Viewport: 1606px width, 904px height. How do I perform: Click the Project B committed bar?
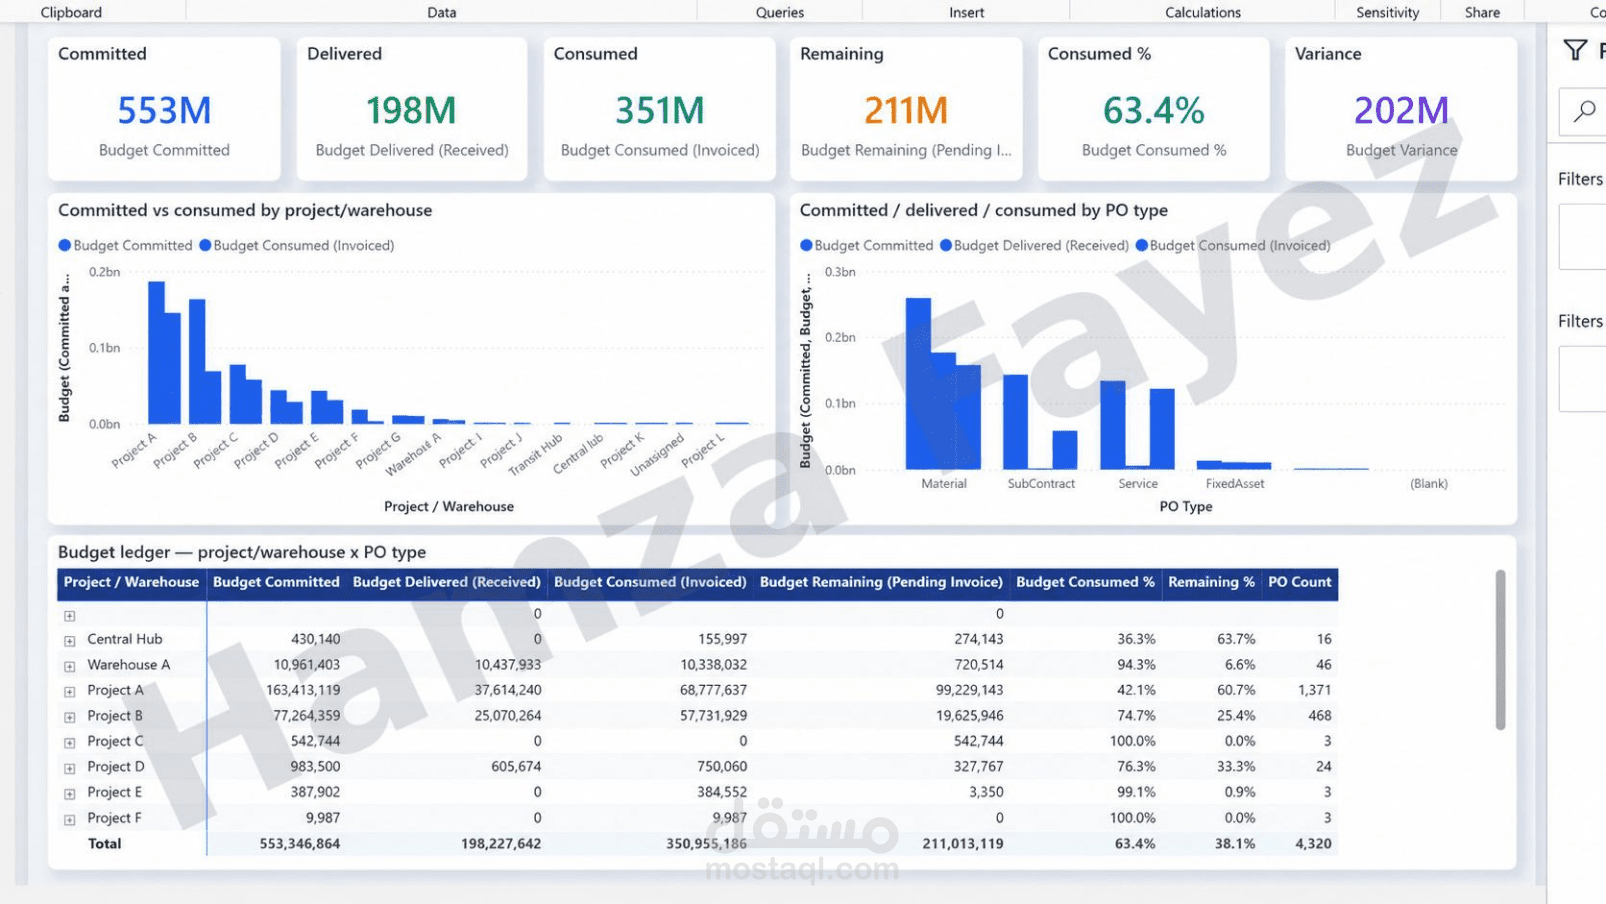click(x=197, y=362)
